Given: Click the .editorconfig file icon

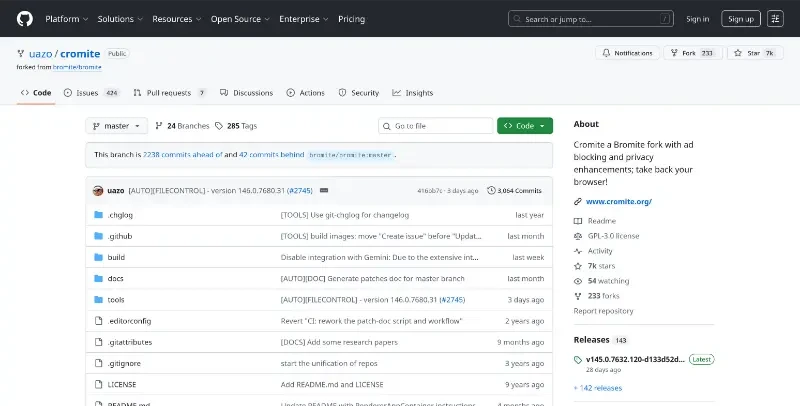Looking at the screenshot, I should pos(98,320).
